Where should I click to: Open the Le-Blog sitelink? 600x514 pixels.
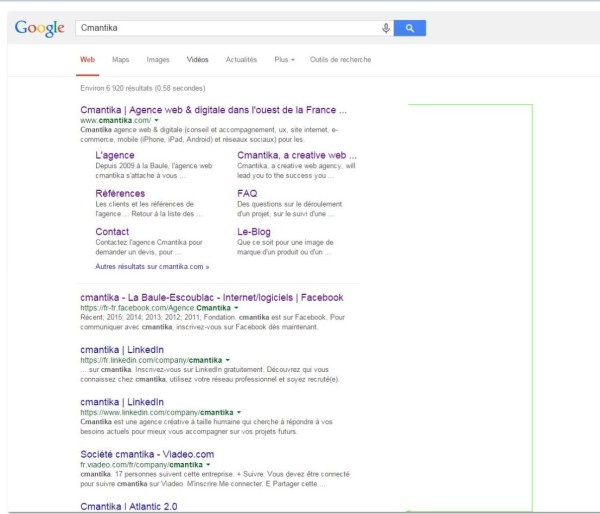(254, 232)
